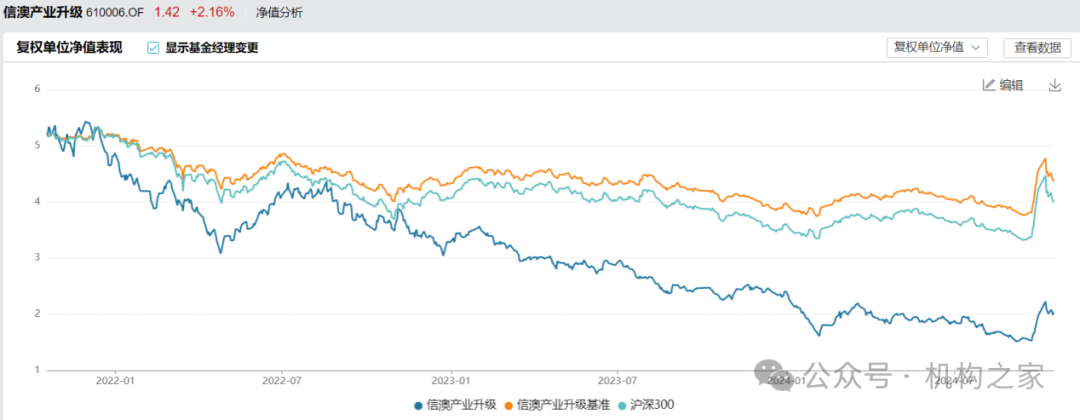Click the 1.42 net value figure

tap(166, 12)
